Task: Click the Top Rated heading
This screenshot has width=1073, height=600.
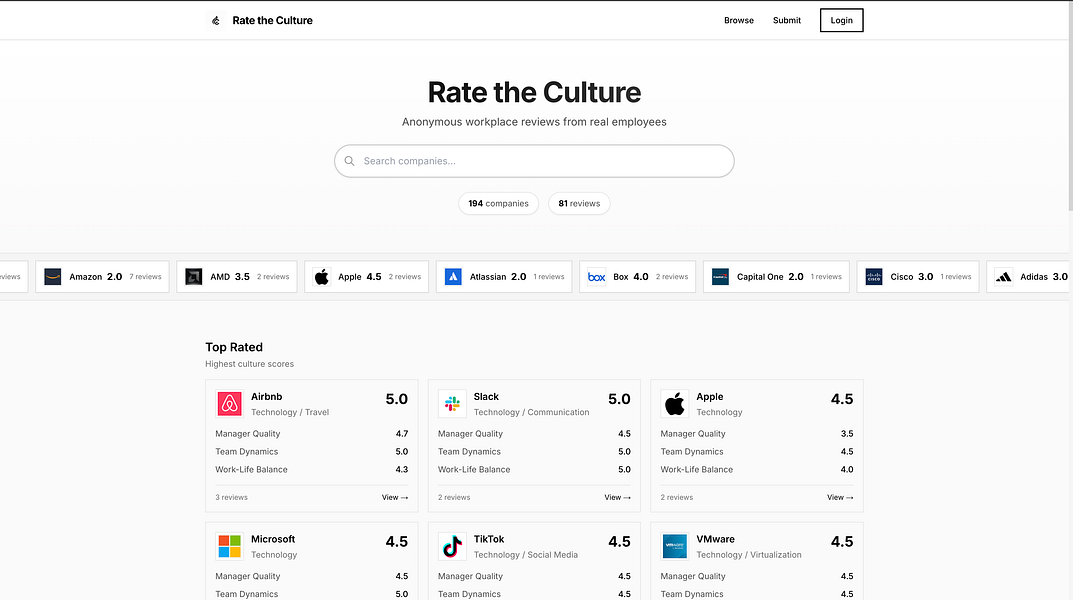Action: tap(234, 347)
